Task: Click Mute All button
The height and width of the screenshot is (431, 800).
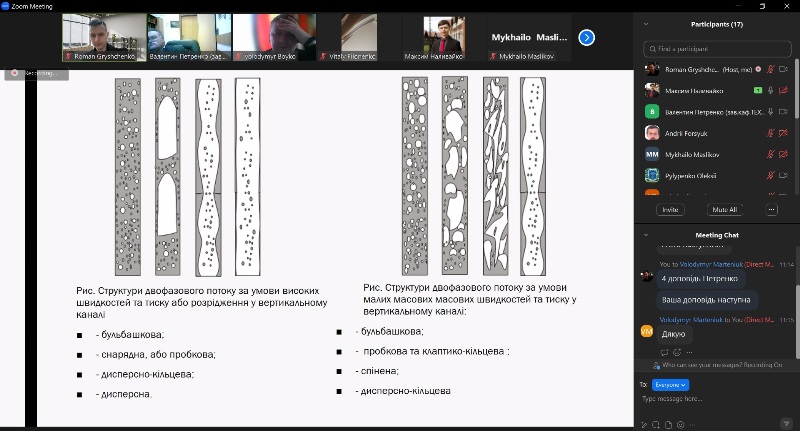Action: (724, 210)
